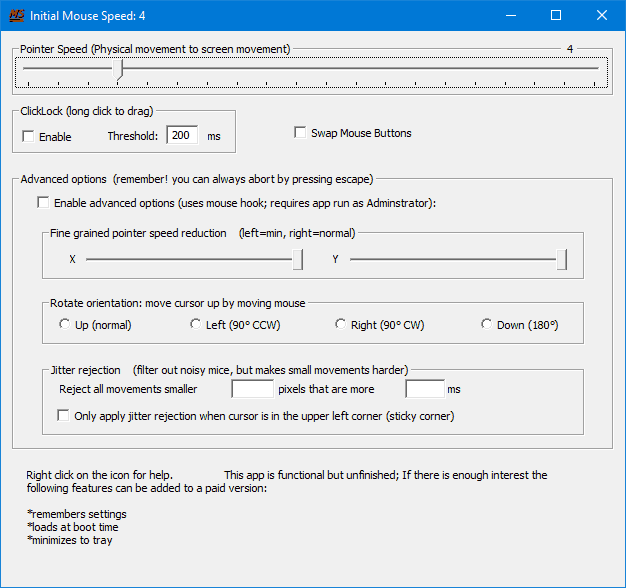
Task: Select Right (90° CW) orientation
Action: (340, 324)
